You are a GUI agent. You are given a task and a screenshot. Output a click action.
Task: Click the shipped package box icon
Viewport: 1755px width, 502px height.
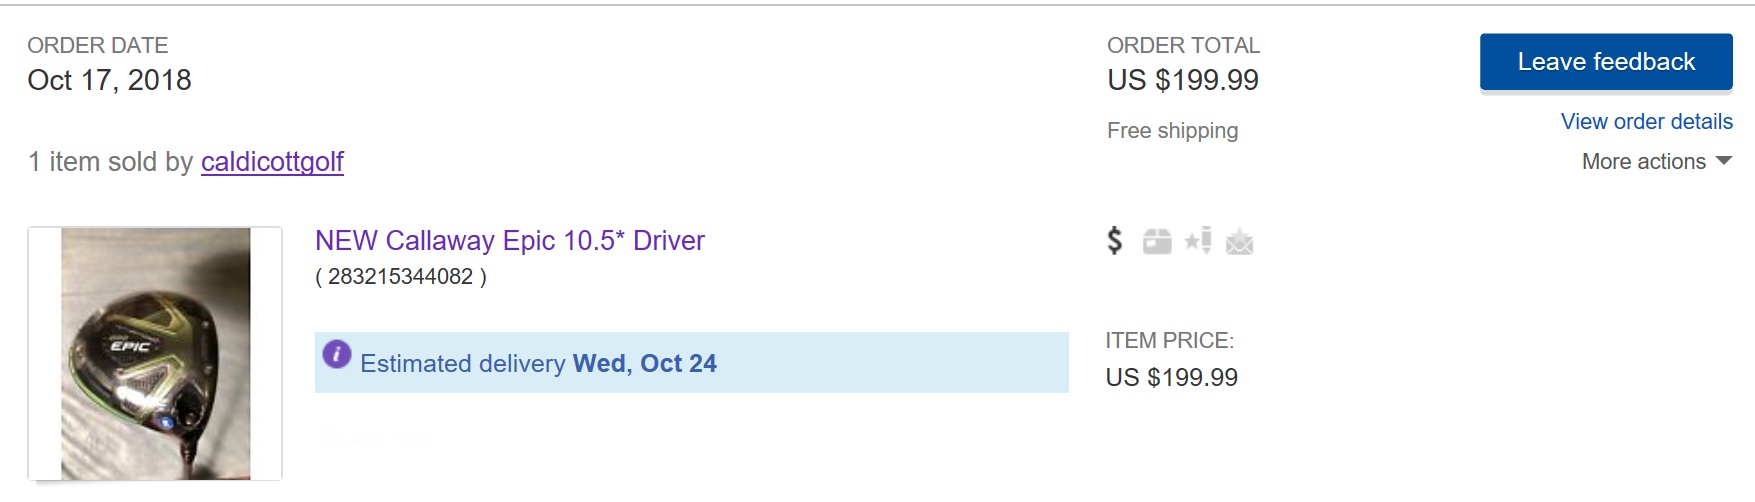point(1157,242)
